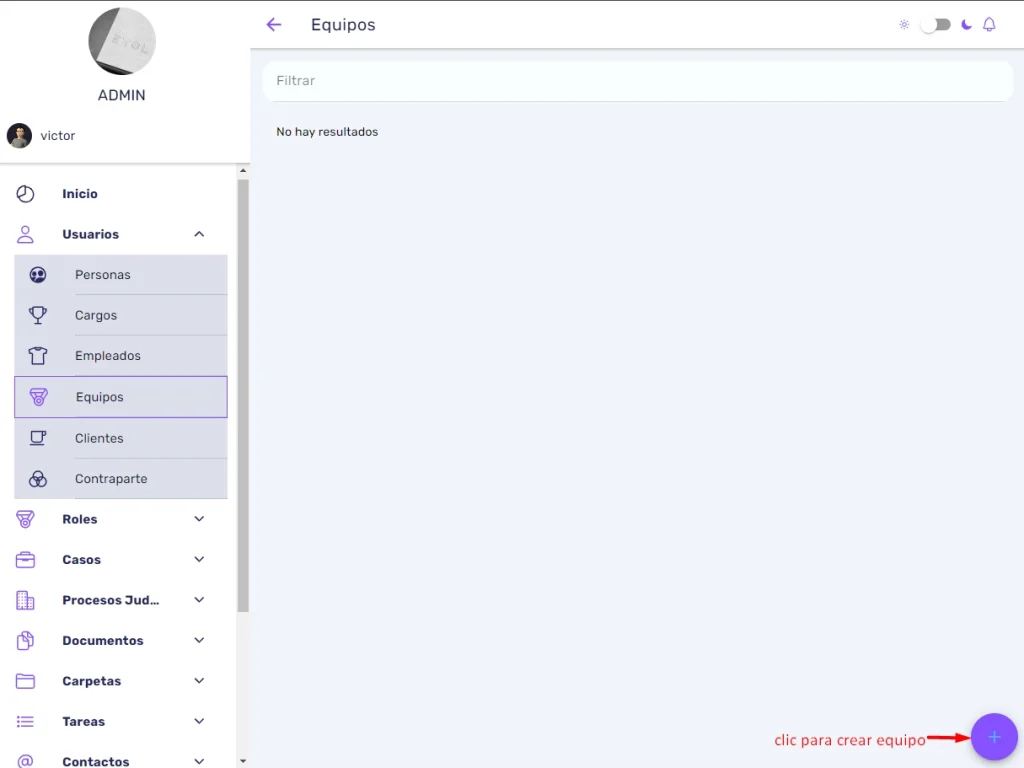Click the Procesos Jud... building icon

pyautogui.click(x=25, y=600)
